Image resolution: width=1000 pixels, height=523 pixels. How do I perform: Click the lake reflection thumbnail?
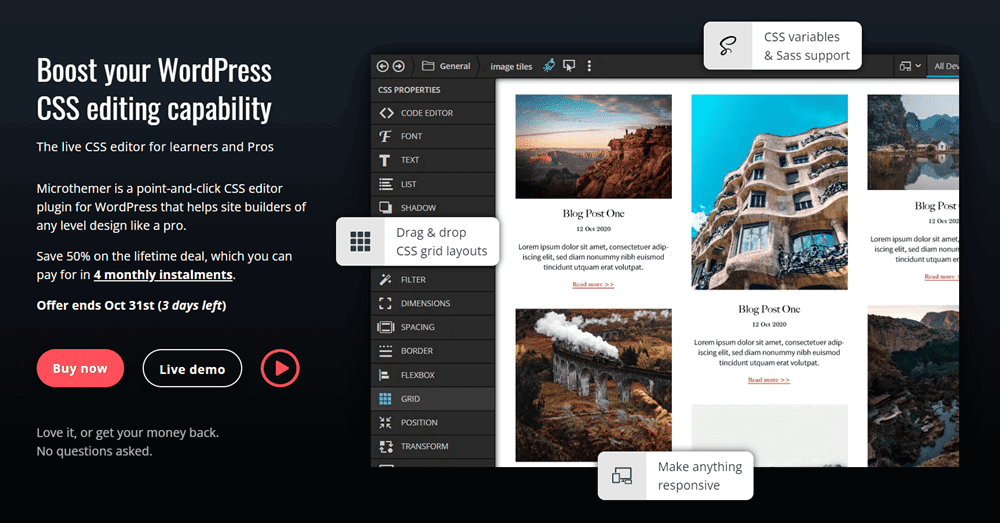pos(913,142)
